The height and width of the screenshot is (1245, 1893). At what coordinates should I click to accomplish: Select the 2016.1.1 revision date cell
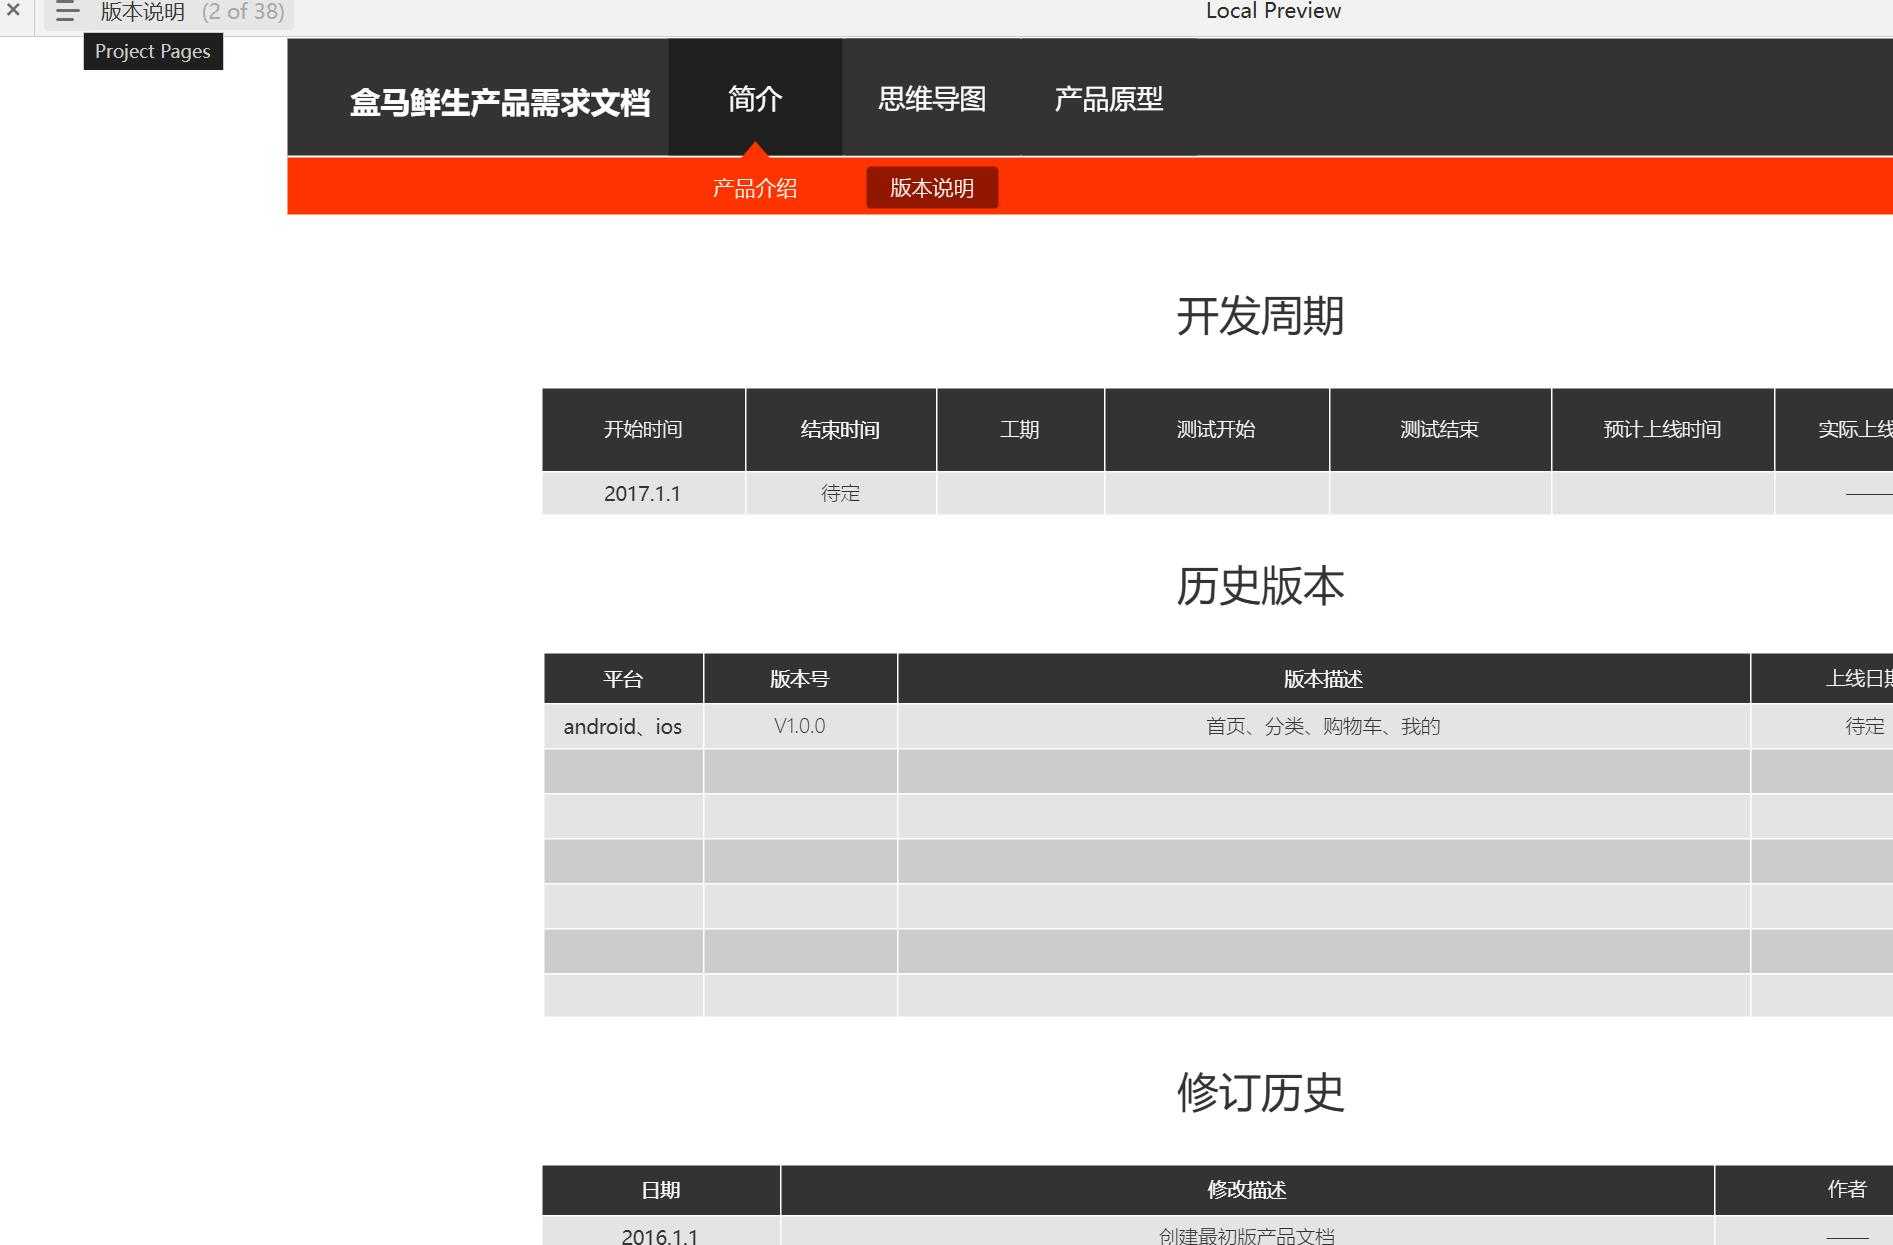point(660,1236)
